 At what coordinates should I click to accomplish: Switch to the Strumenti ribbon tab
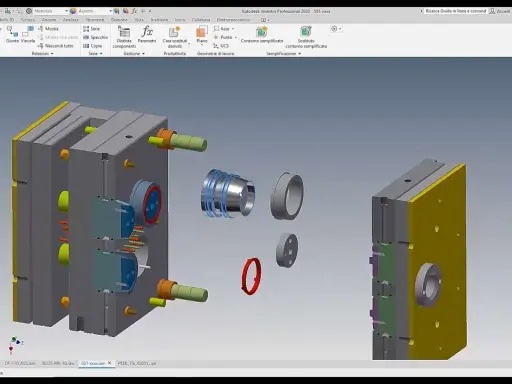pos(95,20)
